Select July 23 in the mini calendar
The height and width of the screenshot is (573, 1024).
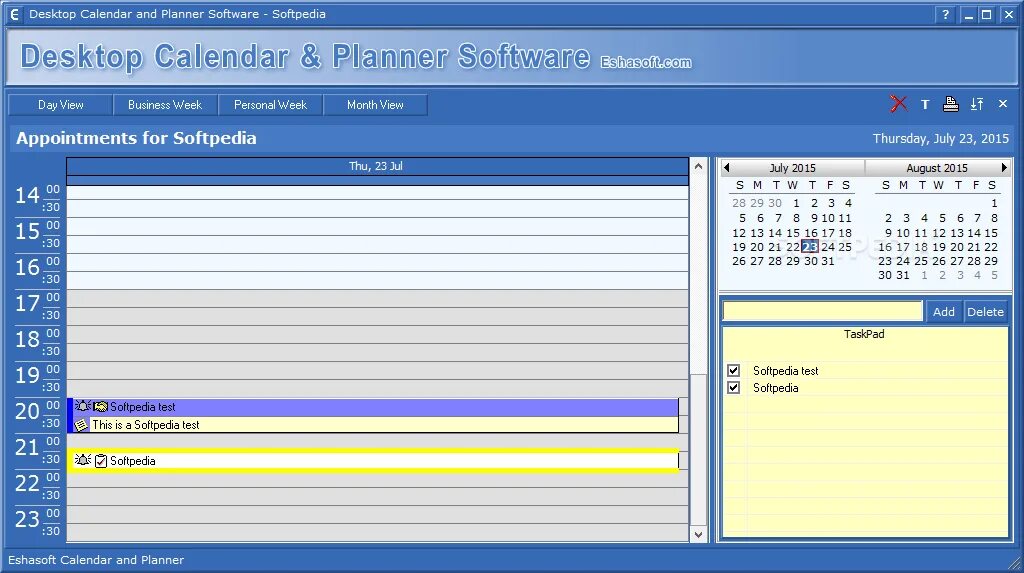pyautogui.click(x=810, y=246)
